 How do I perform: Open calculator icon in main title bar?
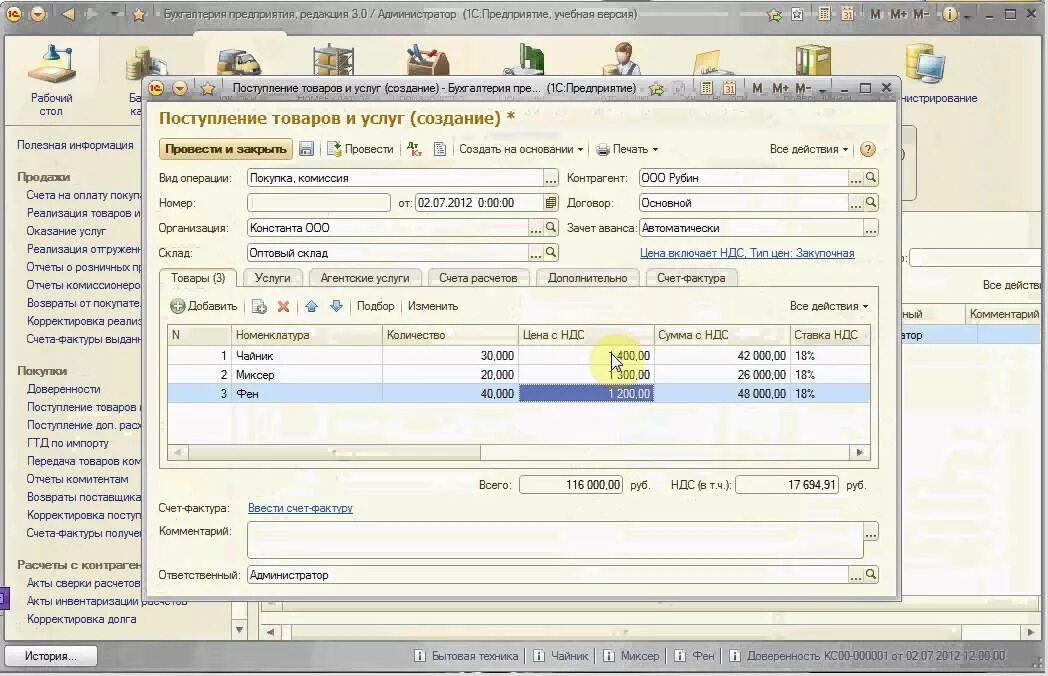tap(824, 14)
